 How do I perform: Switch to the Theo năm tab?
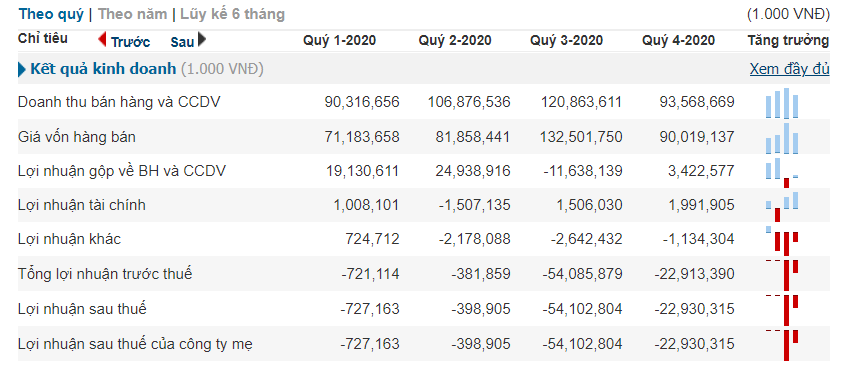point(132,14)
